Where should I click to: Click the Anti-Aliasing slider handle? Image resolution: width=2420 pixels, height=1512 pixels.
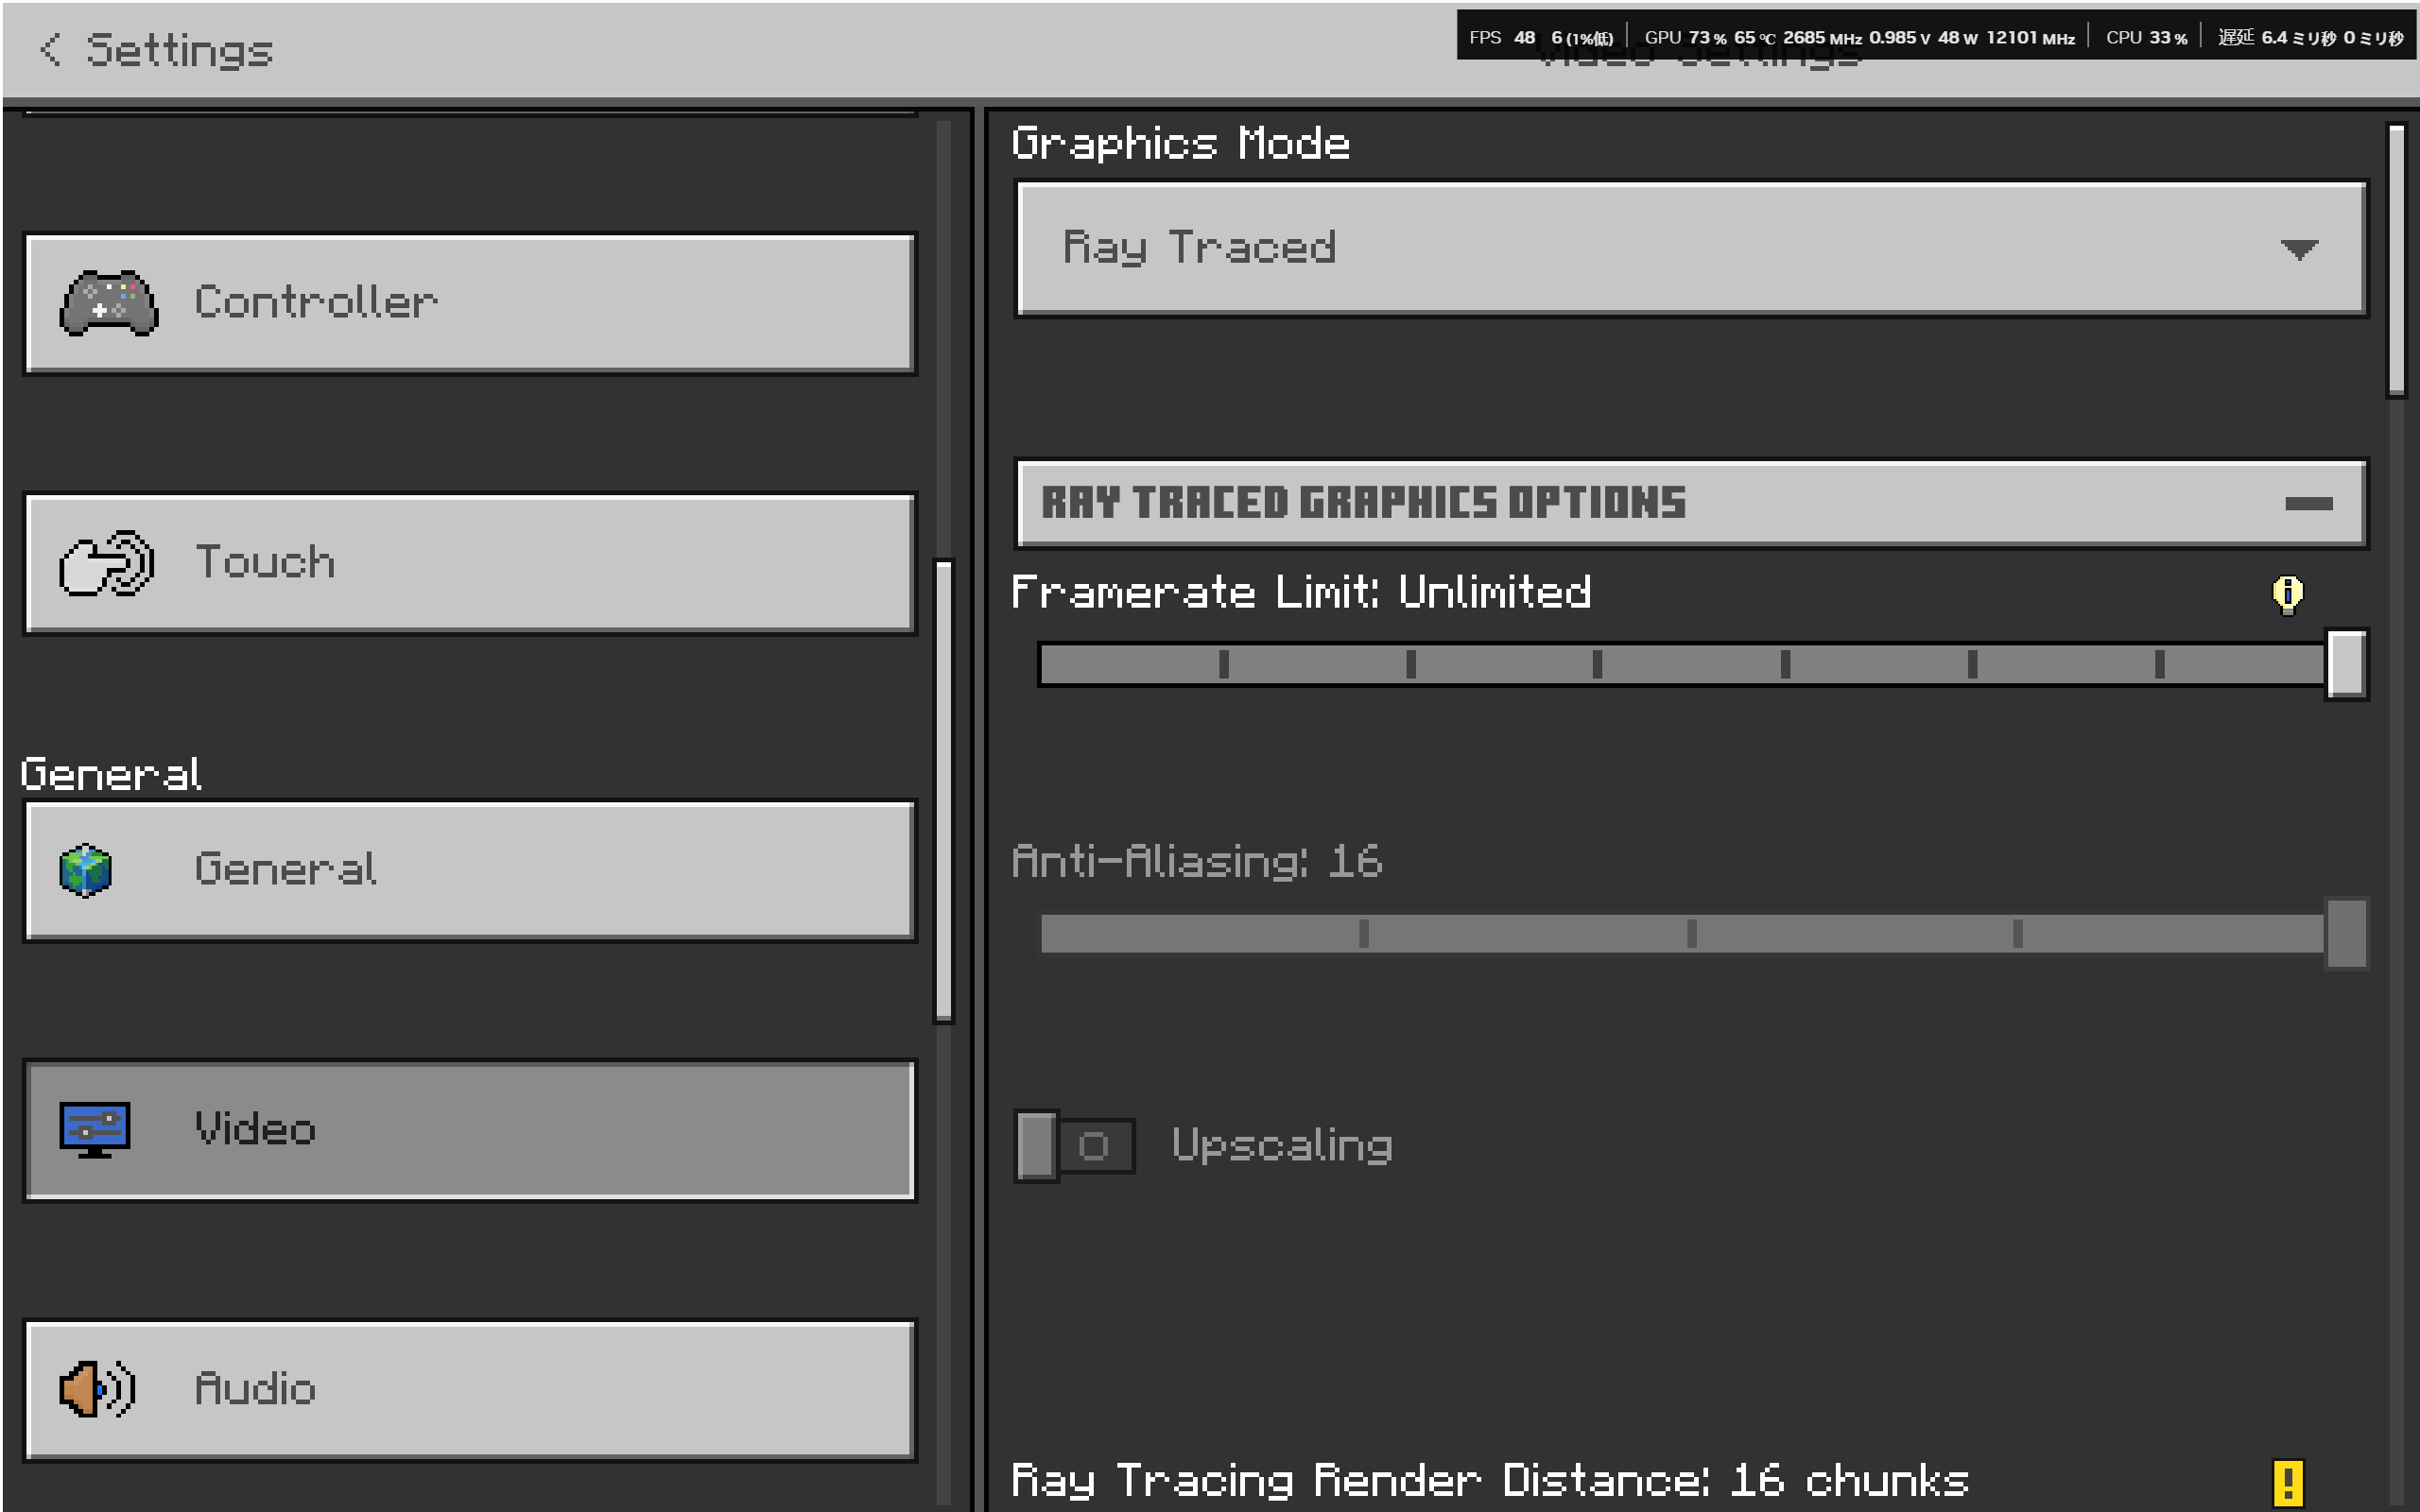coord(2345,933)
